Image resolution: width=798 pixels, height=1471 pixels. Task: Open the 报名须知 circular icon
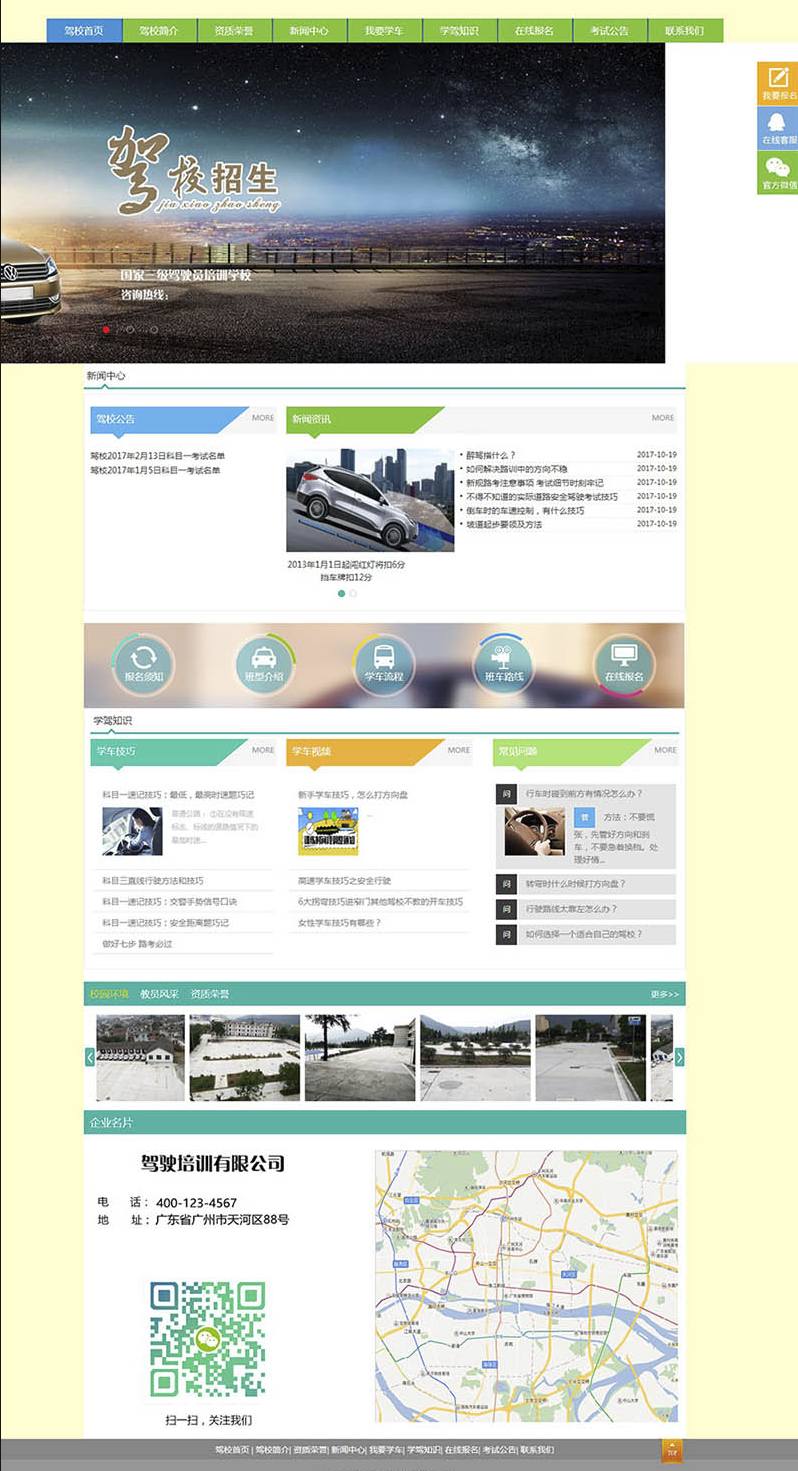[143, 664]
